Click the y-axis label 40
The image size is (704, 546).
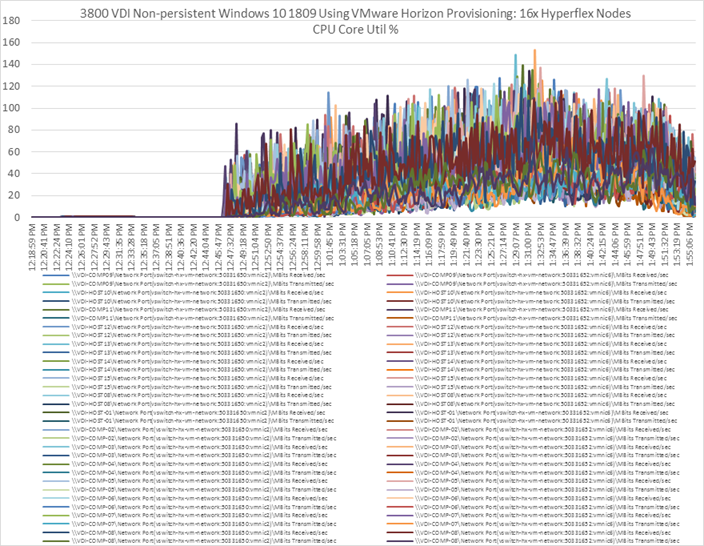click(14, 173)
